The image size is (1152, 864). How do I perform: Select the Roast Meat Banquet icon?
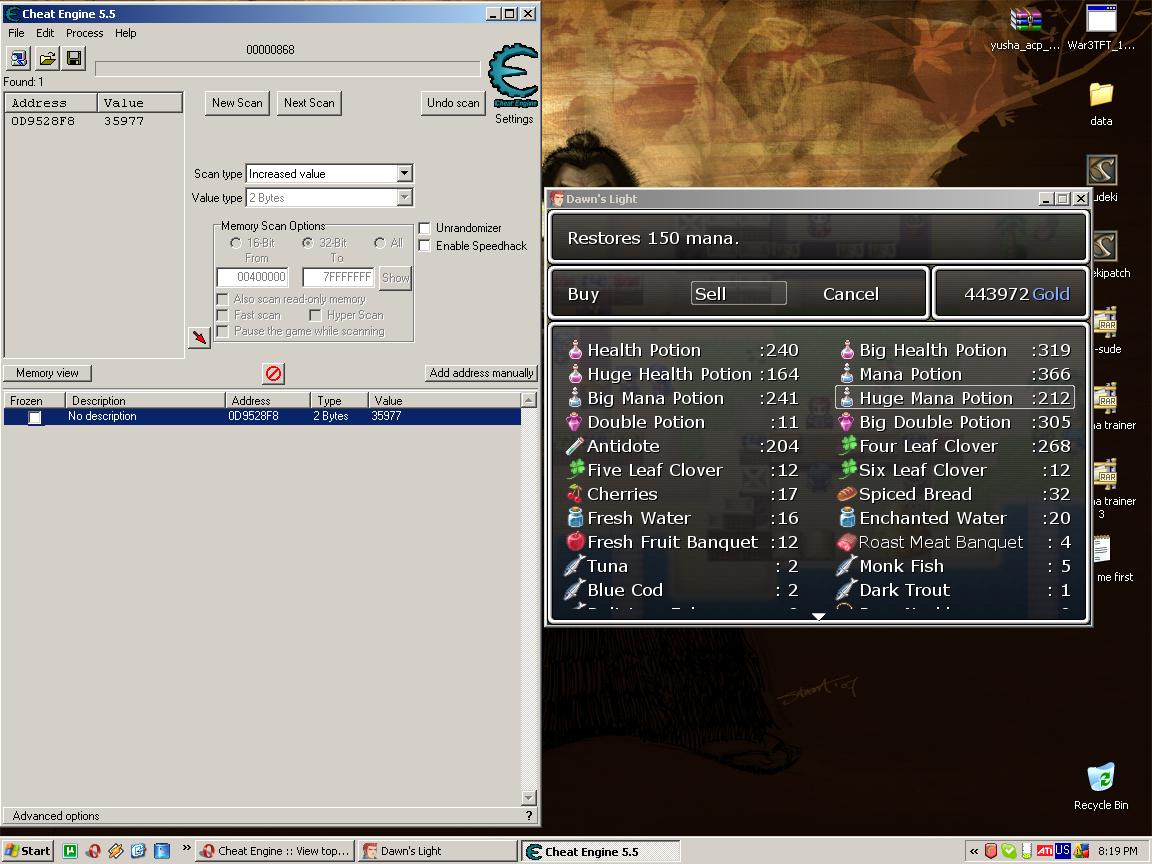pos(846,542)
